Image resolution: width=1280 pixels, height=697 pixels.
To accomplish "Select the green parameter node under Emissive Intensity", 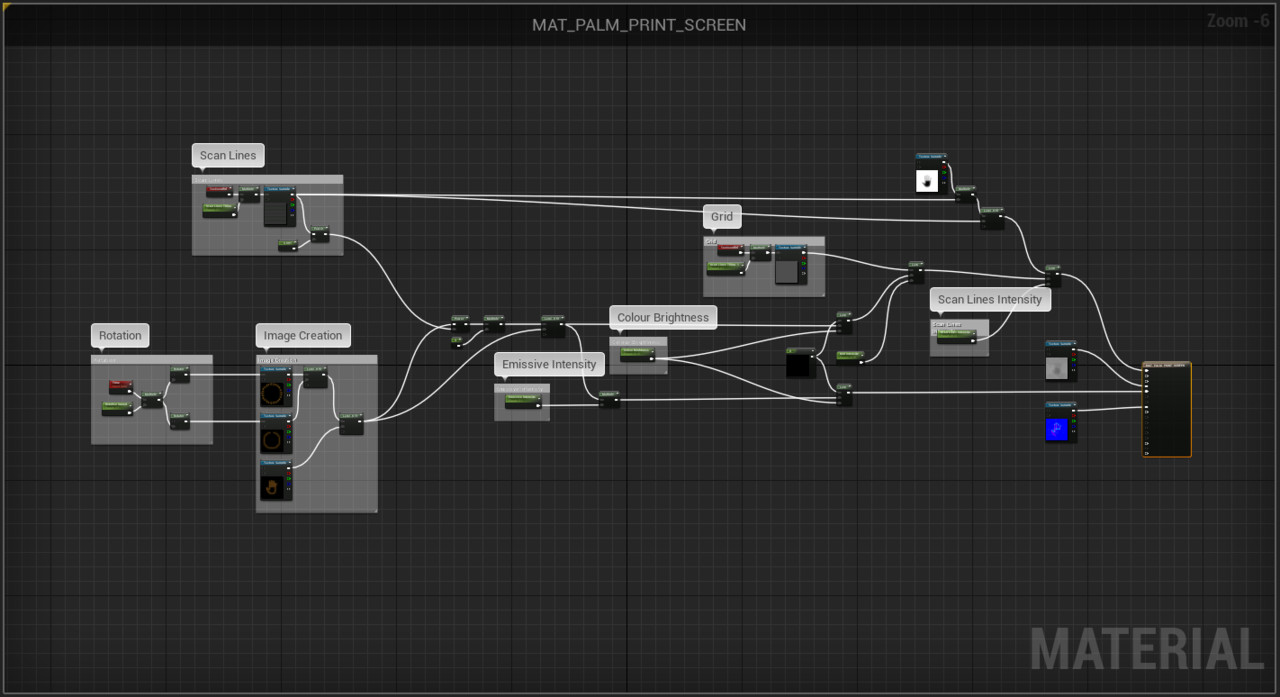I will coord(524,401).
